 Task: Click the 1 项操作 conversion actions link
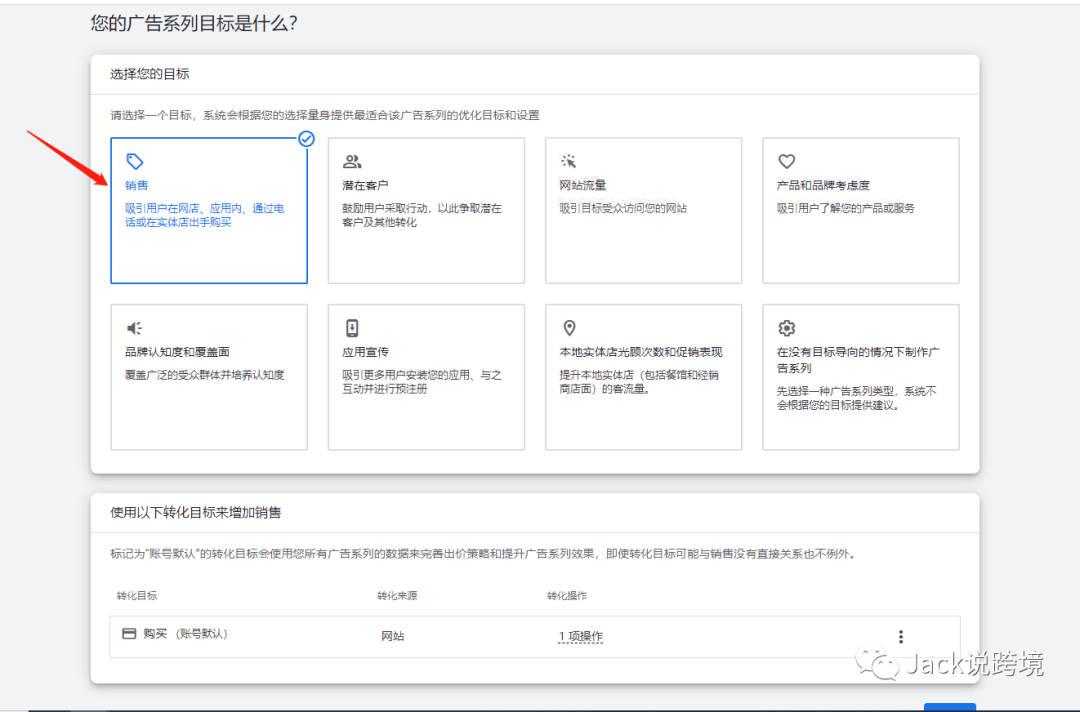pos(581,636)
